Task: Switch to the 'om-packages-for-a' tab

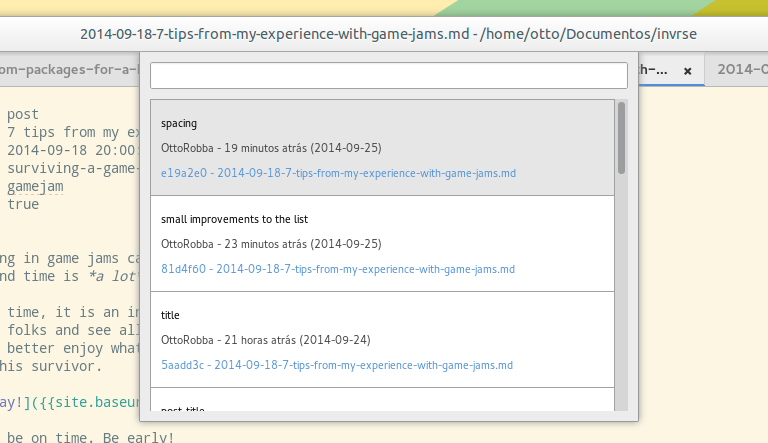Action: coord(70,69)
